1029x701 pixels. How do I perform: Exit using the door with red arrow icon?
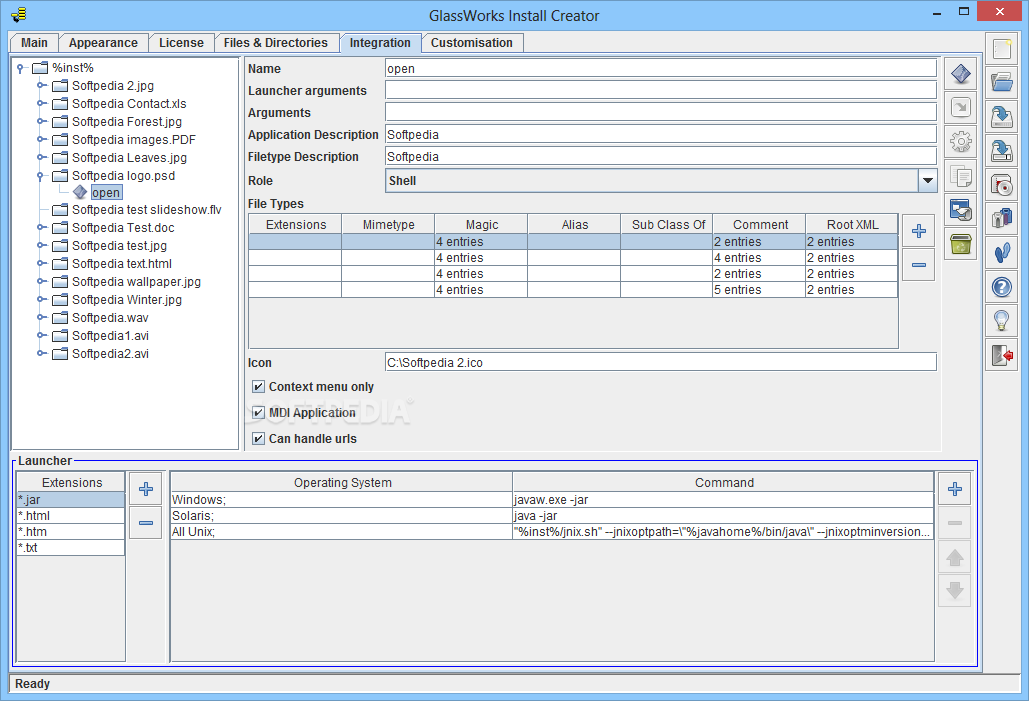[x=1001, y=356]
